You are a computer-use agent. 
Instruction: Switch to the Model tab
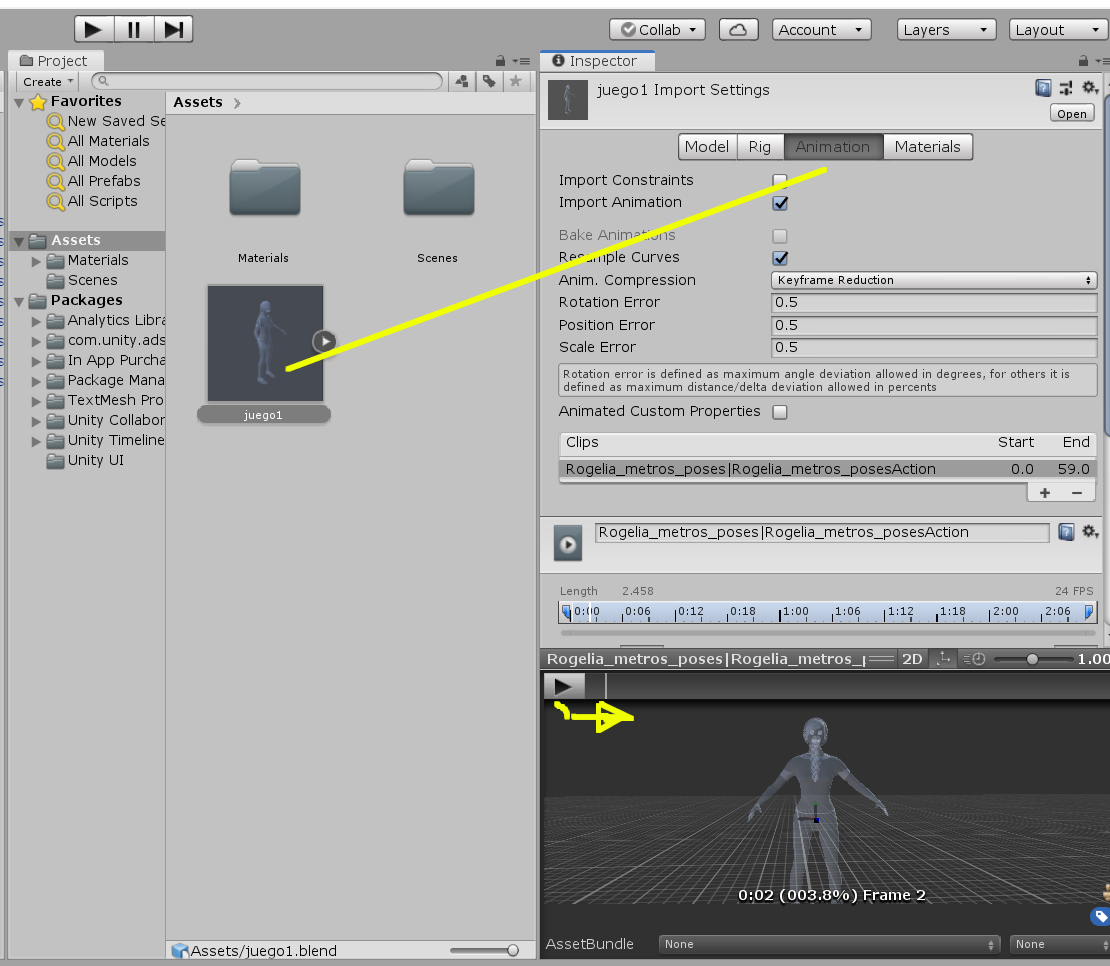(707, 146)
